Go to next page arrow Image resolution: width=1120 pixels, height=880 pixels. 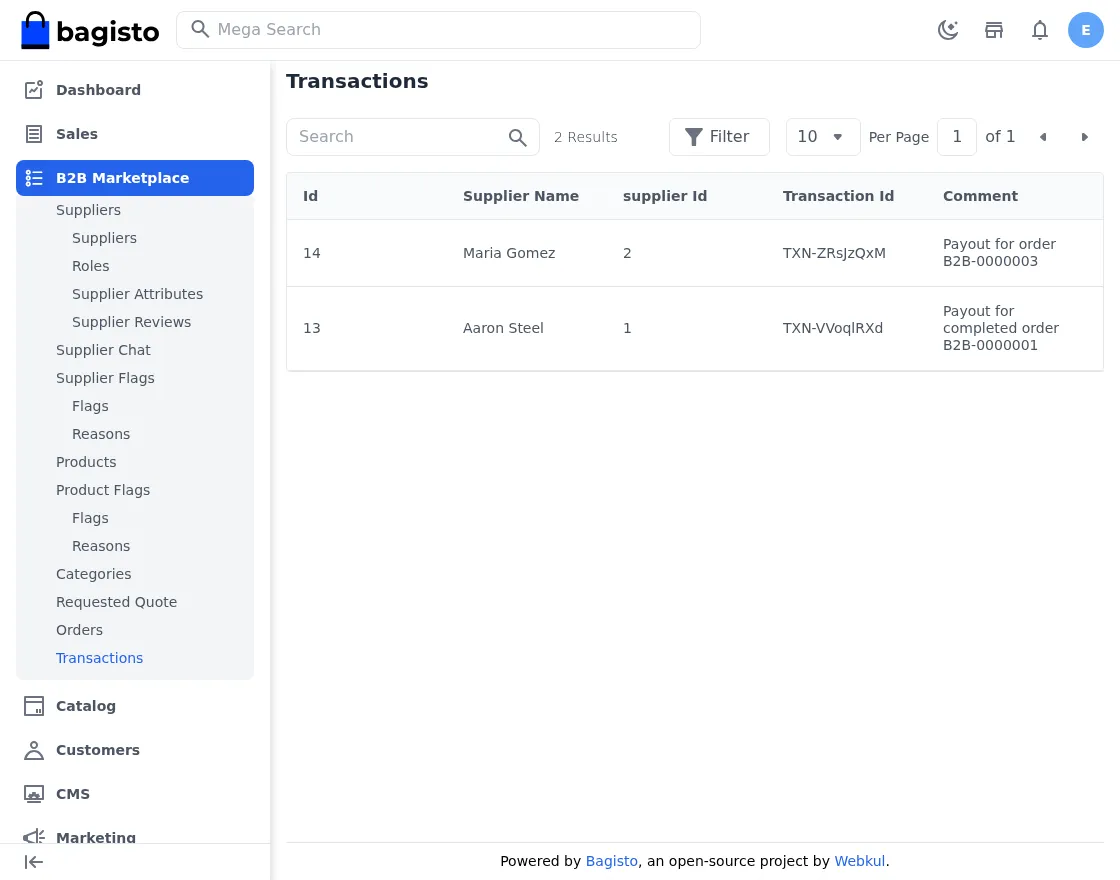(1084, 137)
